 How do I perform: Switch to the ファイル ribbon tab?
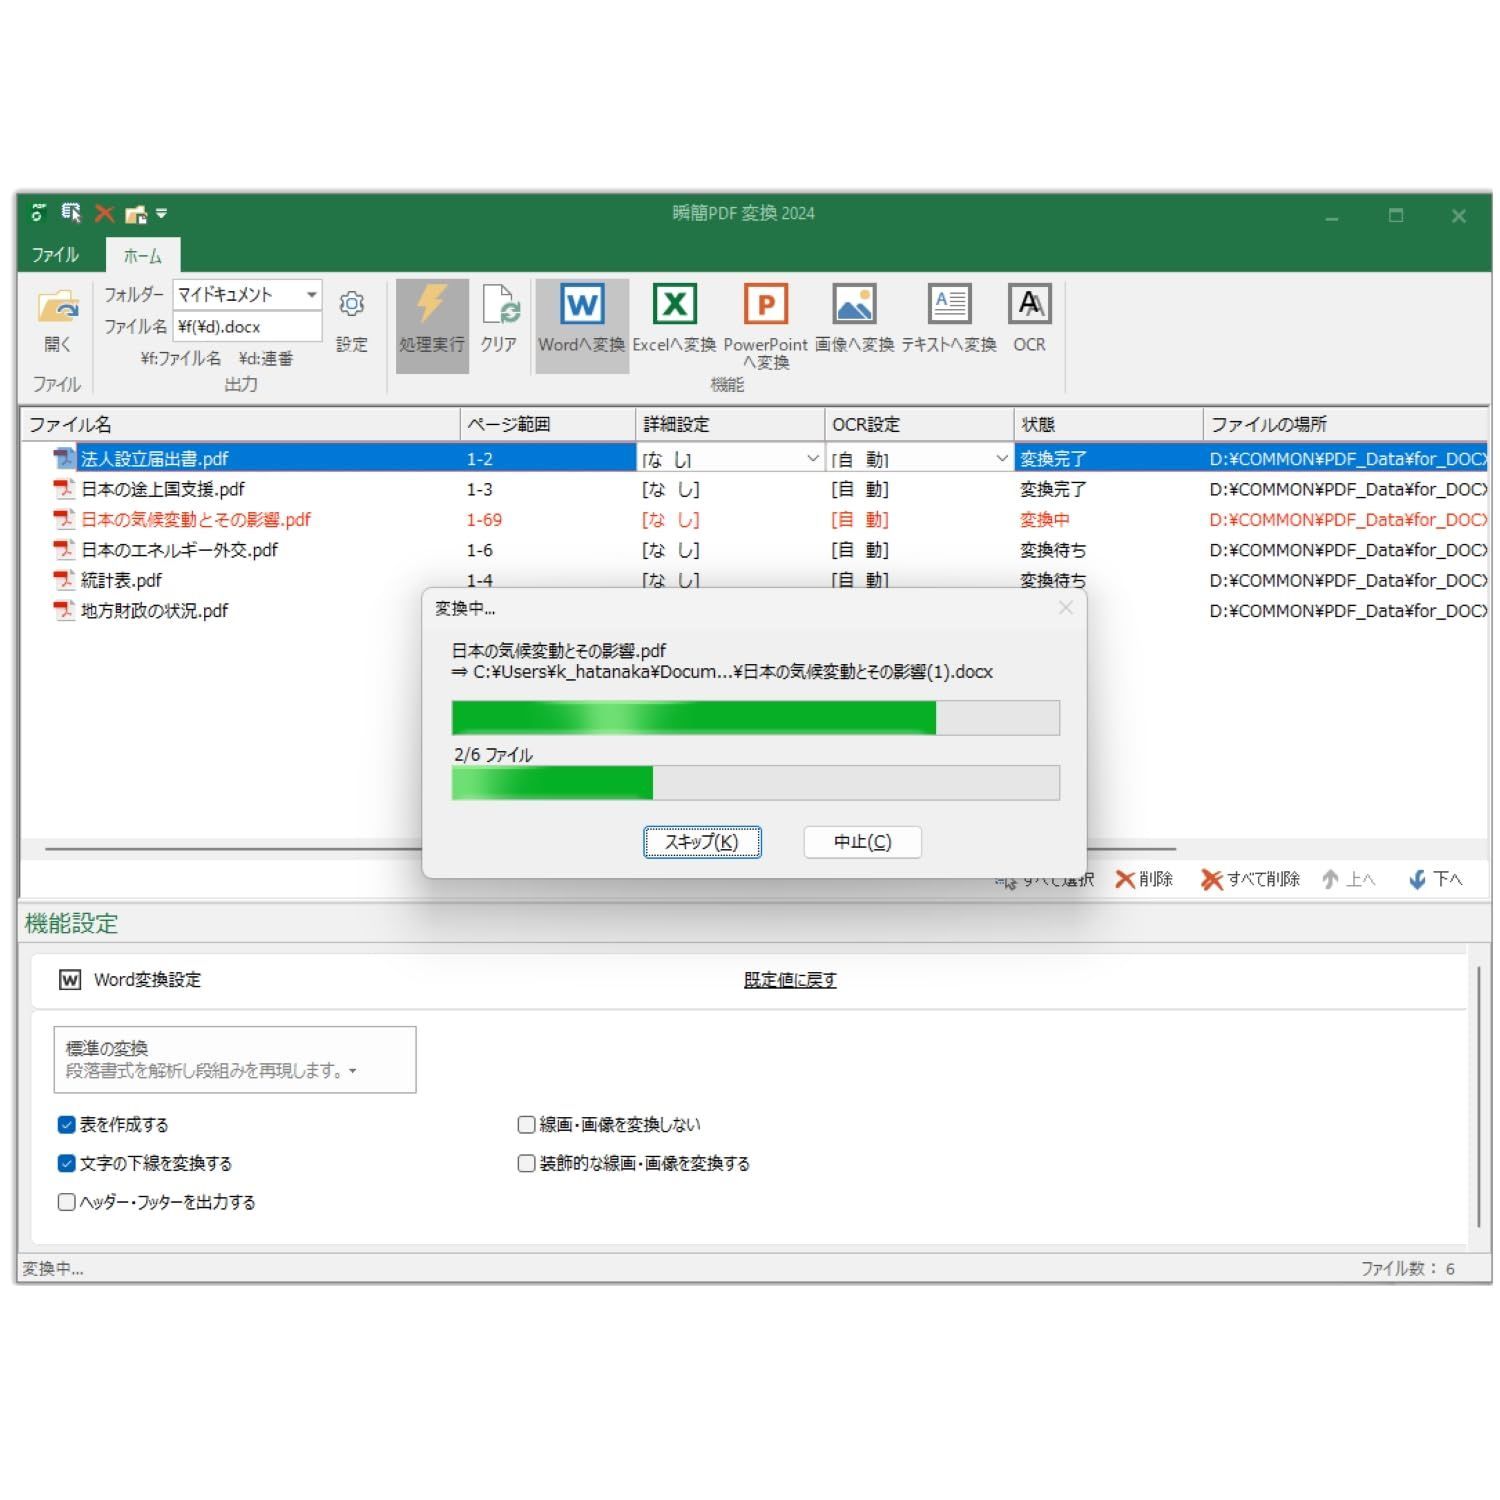pos(56,255)
